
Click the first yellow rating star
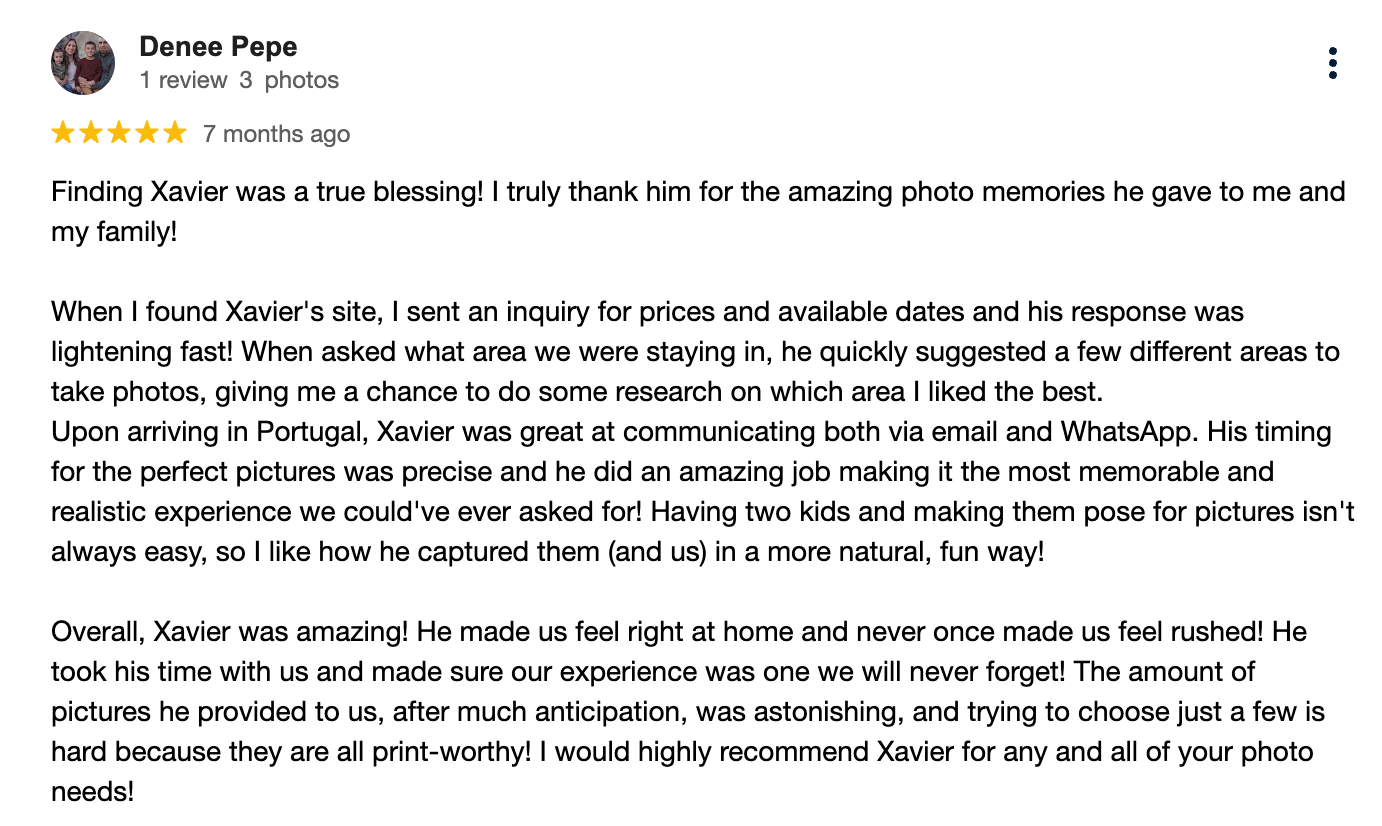click(63, 132)
